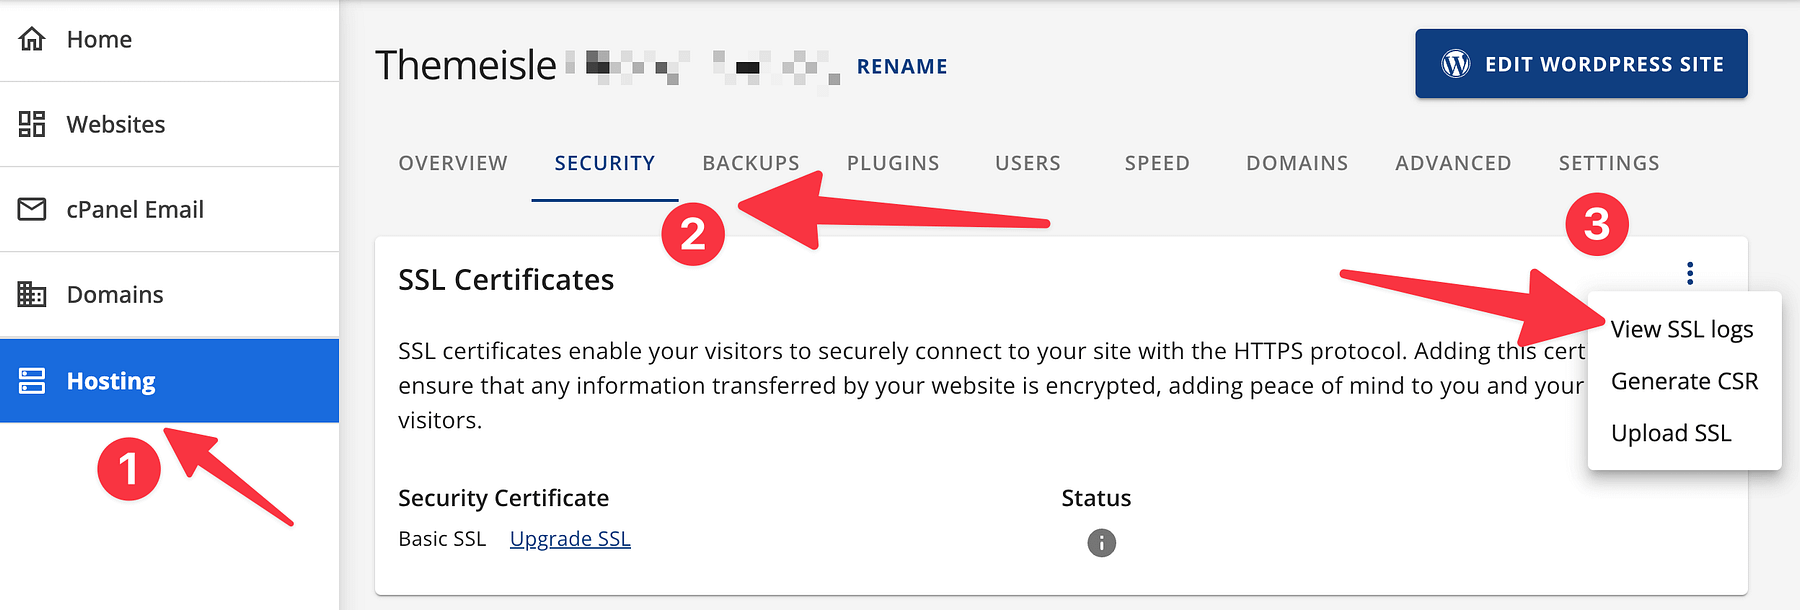Select the Plugins tab
The image size is (1800, 610).
tap(892, 162)
